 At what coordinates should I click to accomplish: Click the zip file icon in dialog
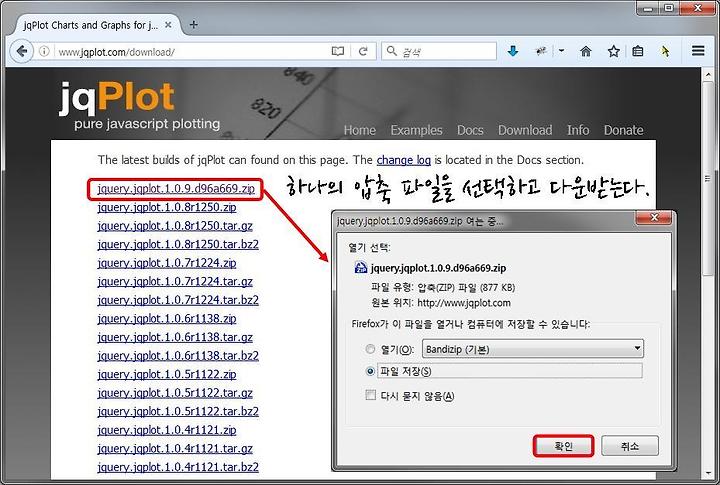[361, 268]
